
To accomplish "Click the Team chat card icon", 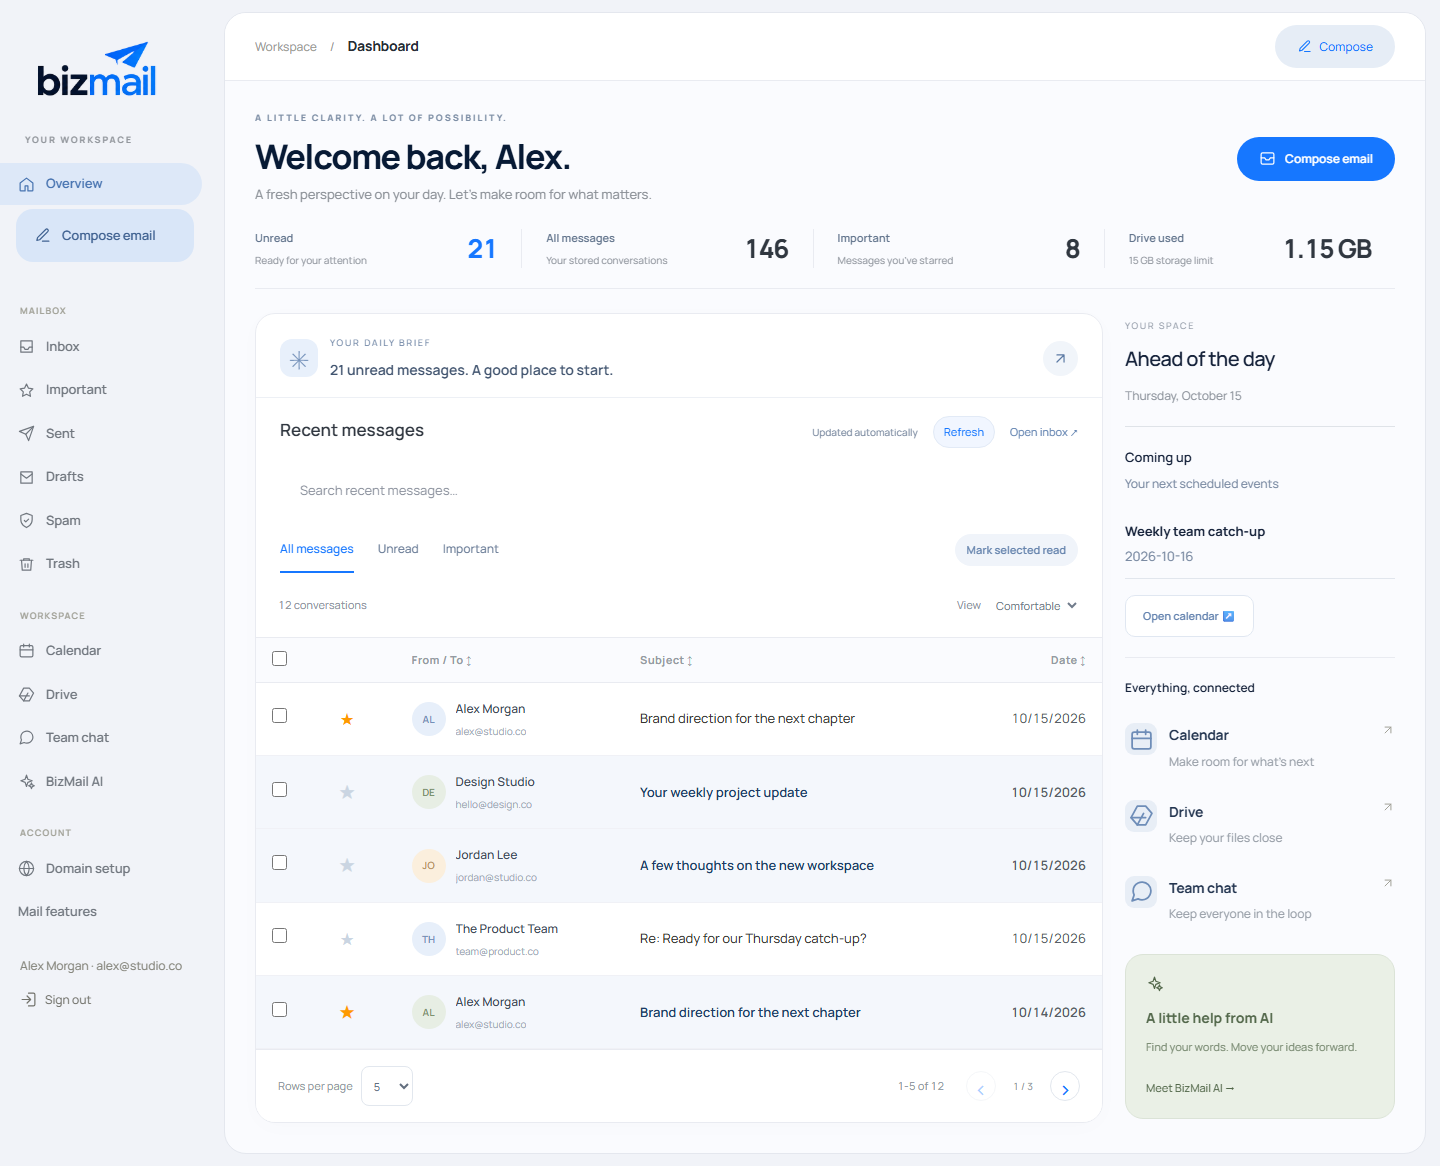I will coord(1141,892).
